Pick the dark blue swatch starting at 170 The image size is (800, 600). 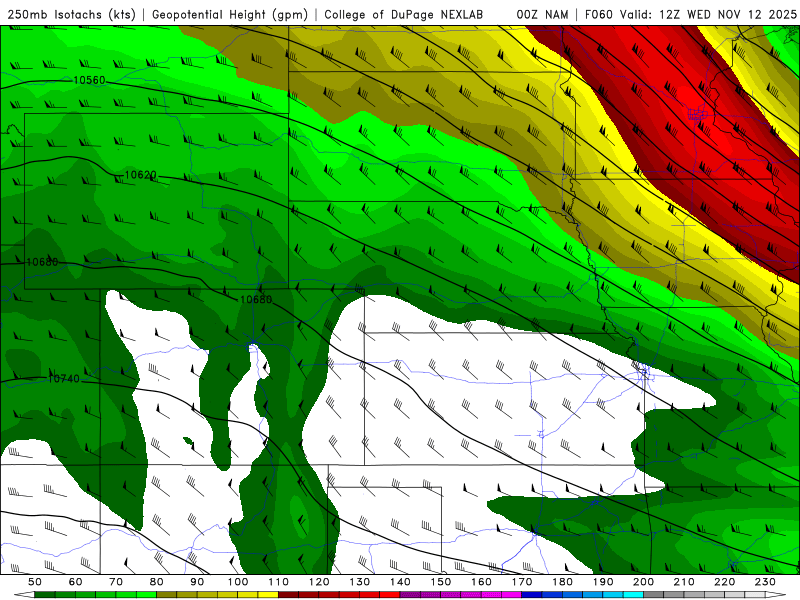coord(532,595)
